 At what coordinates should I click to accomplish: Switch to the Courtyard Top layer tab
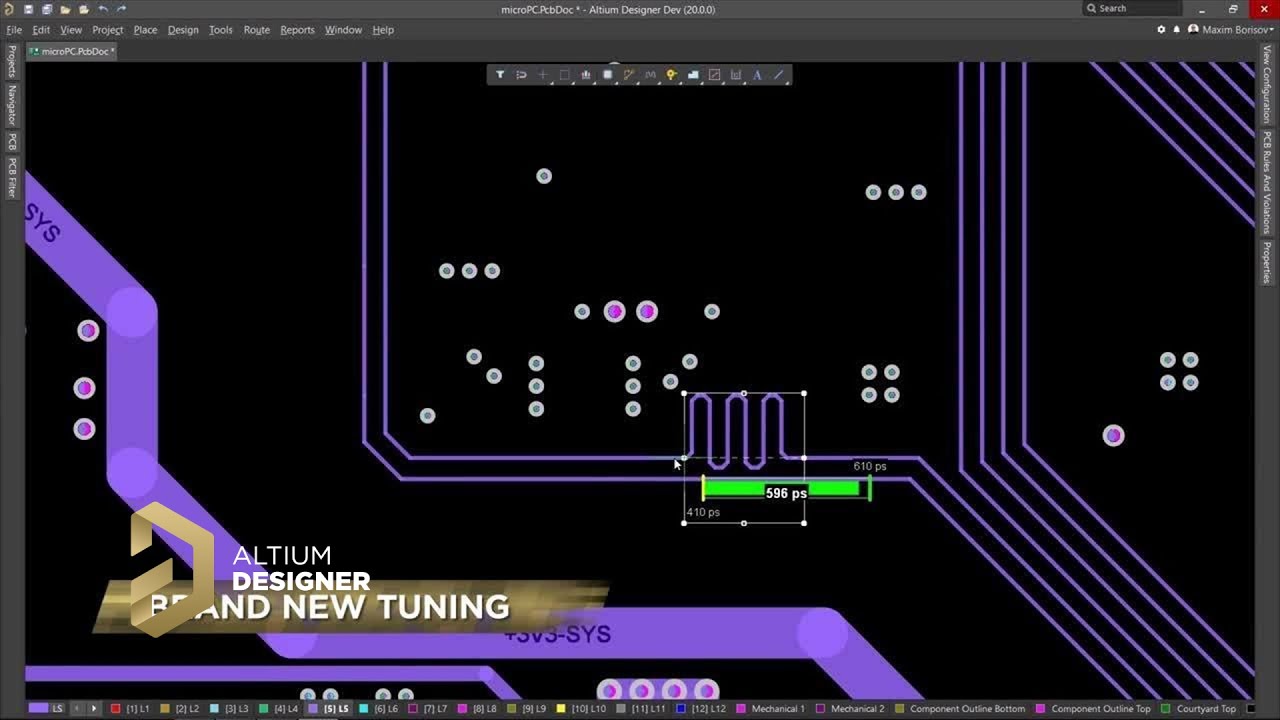point(1198,708)
